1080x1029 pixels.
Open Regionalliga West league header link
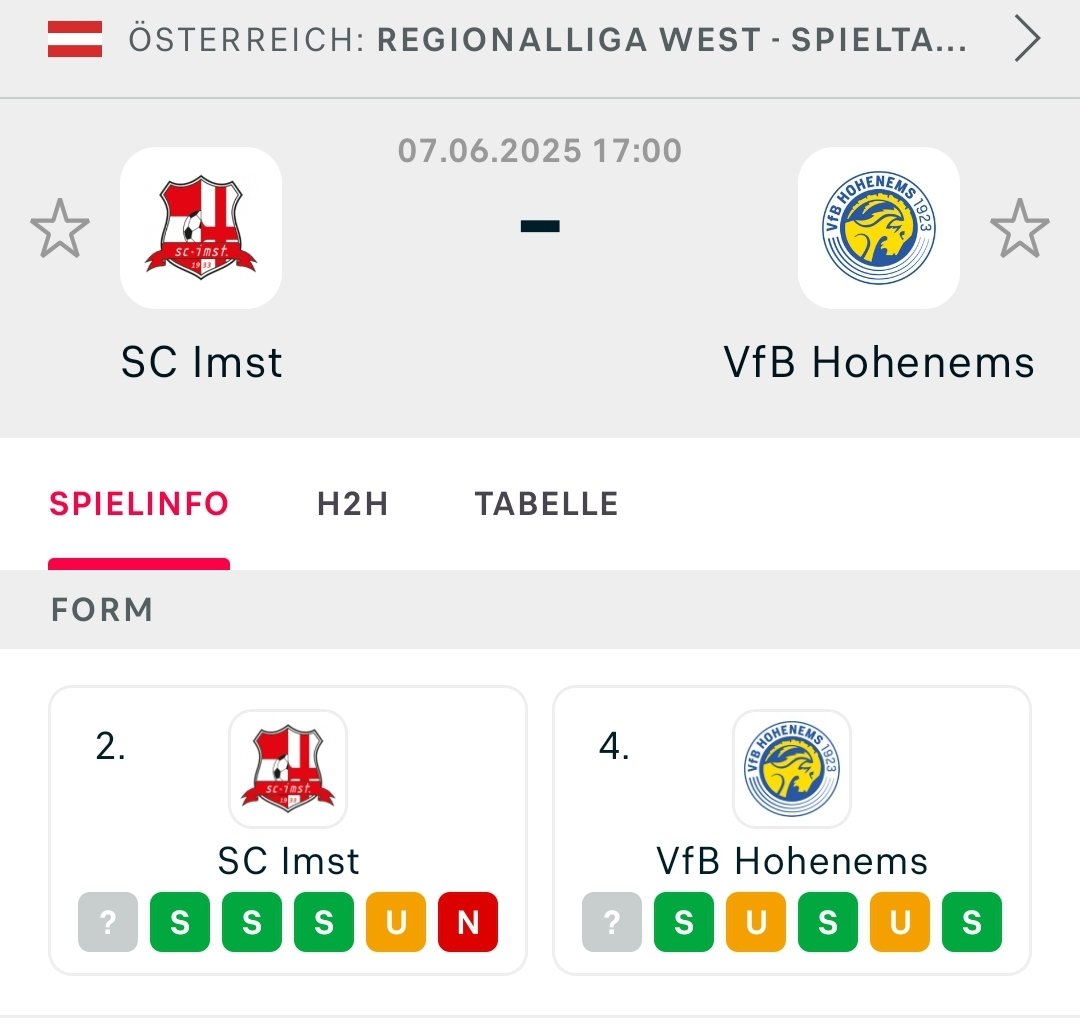point(548,39)
